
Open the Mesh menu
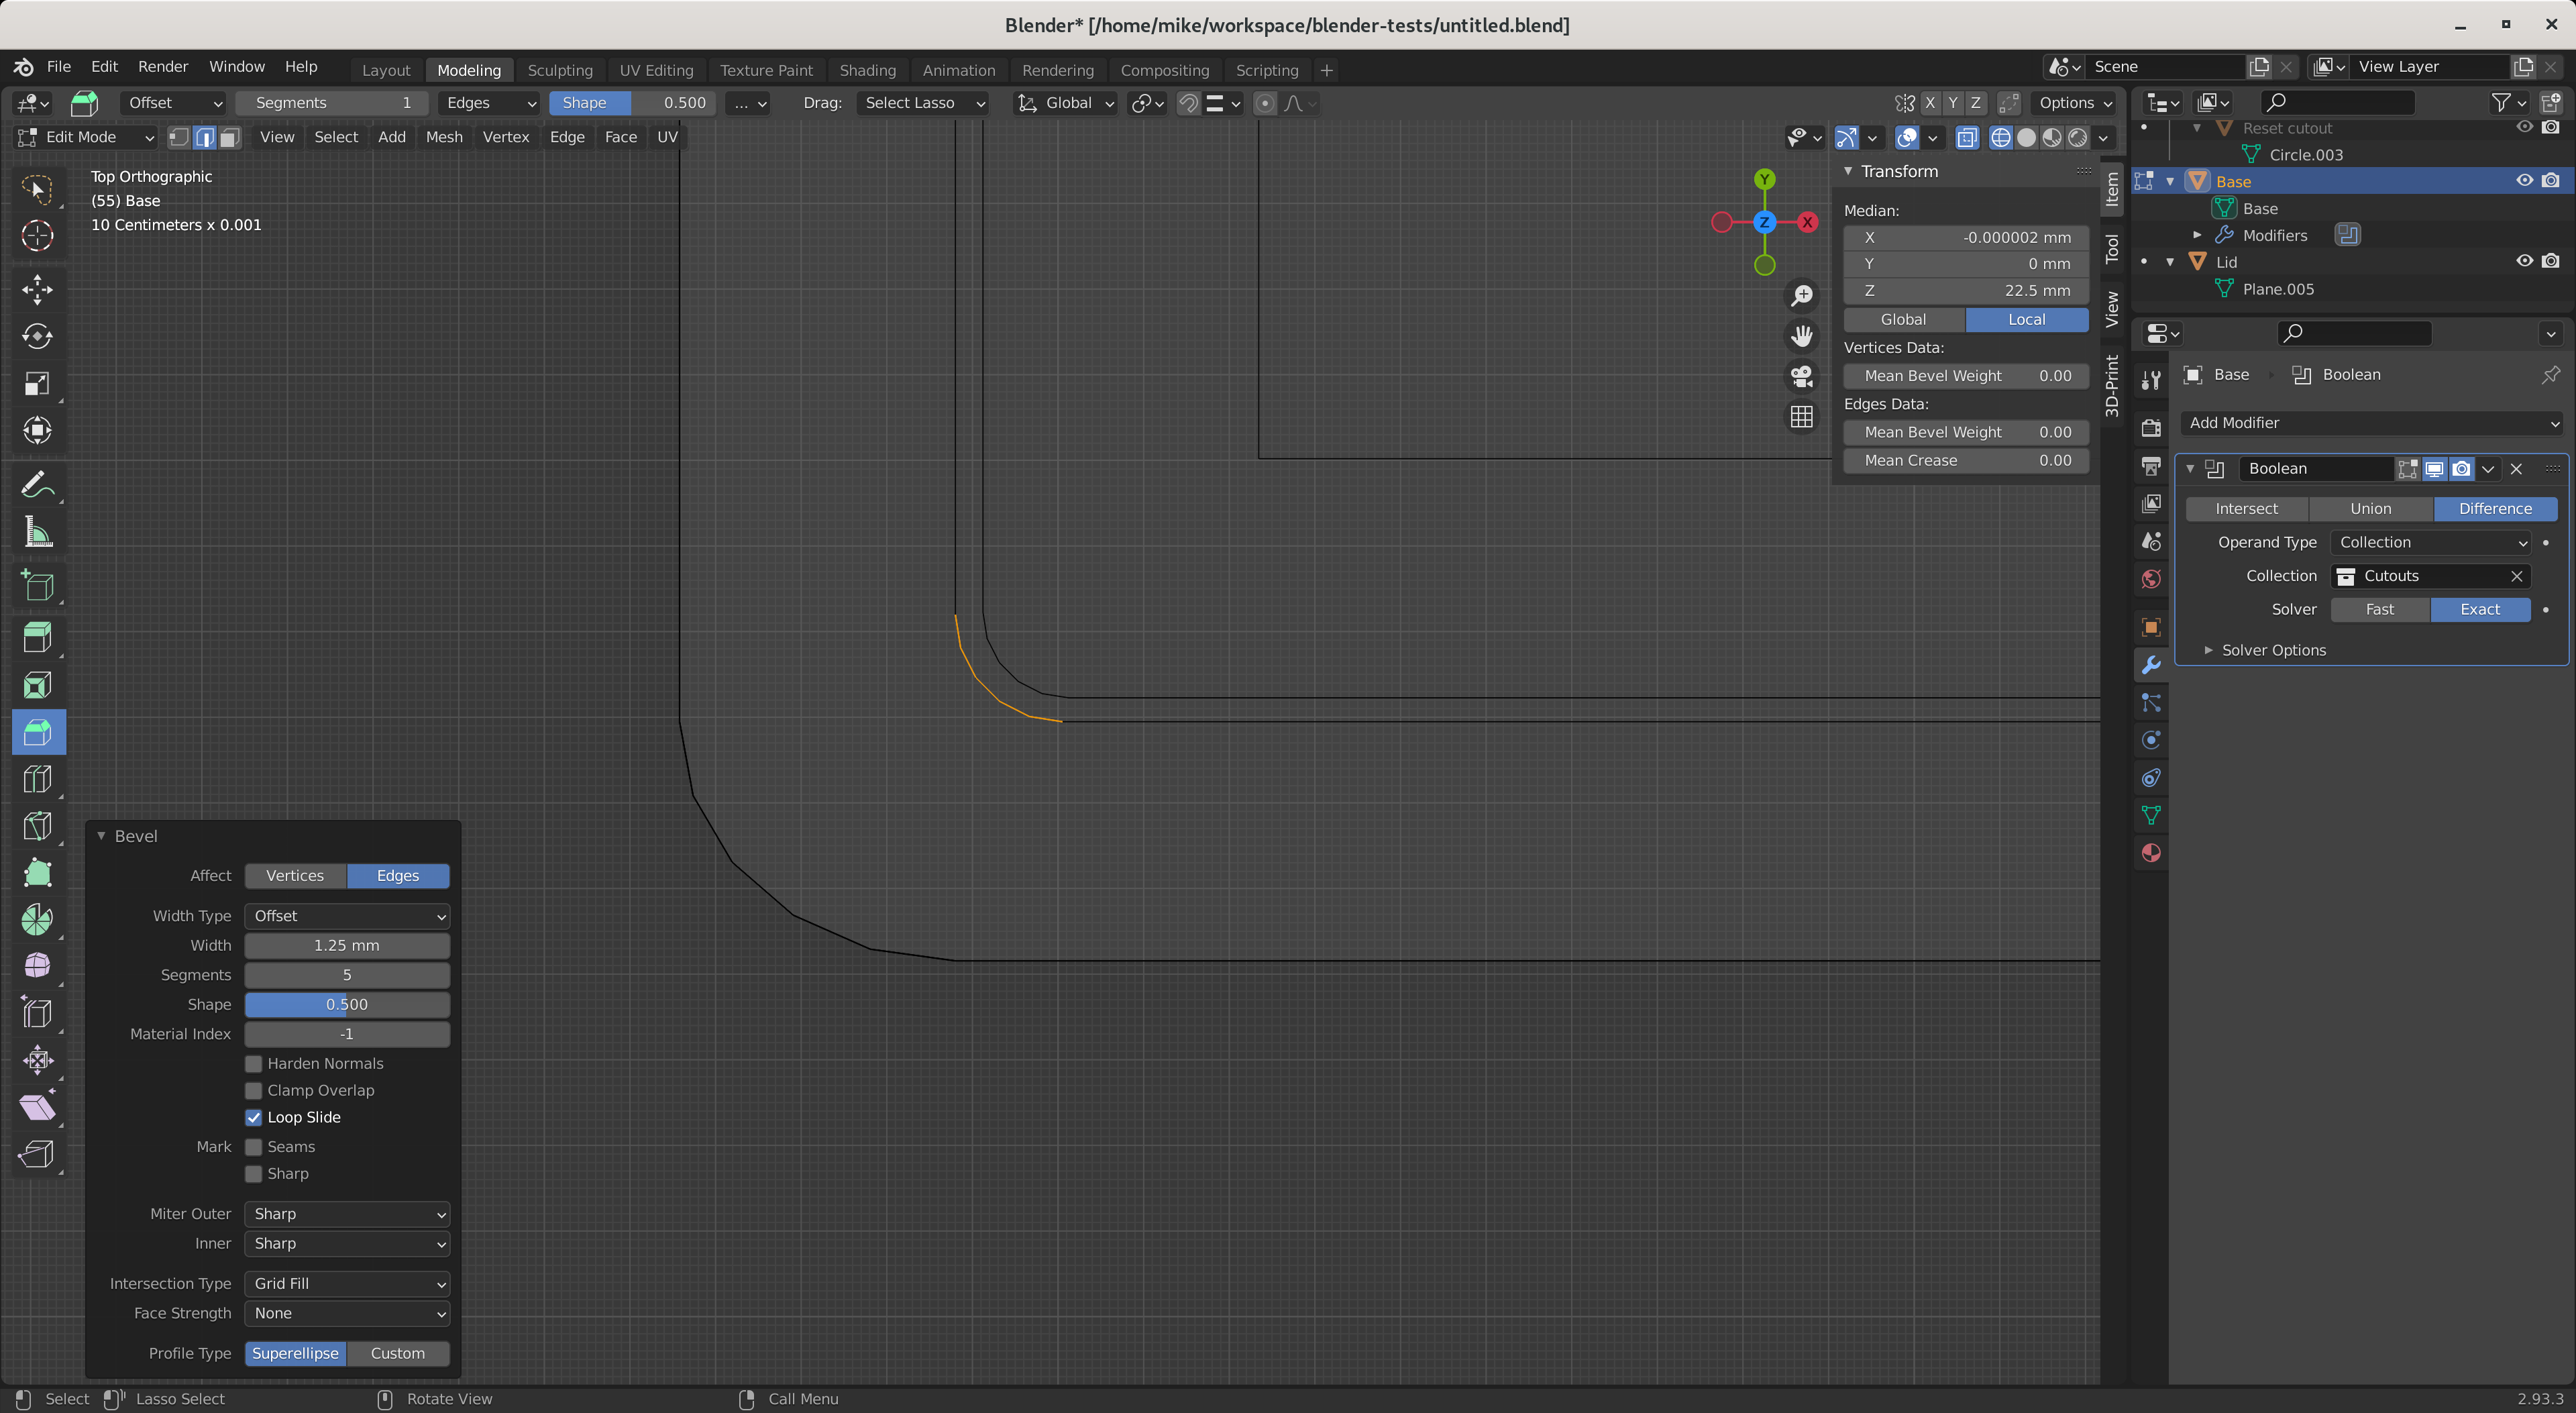tap(444, 137)
